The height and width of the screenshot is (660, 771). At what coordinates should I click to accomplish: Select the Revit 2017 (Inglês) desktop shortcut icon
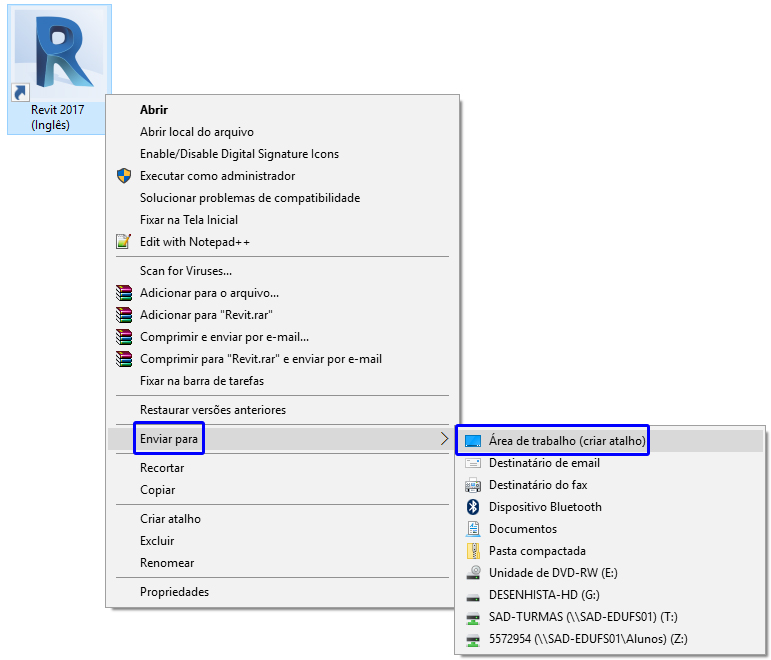point(59,69)
